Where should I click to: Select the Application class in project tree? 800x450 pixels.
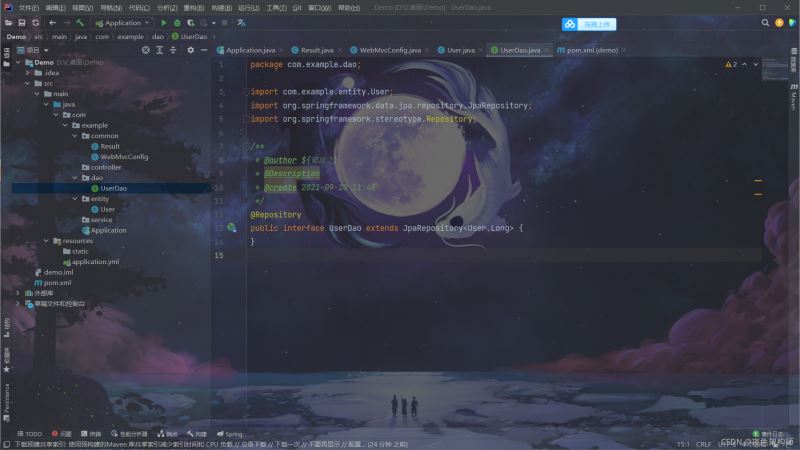108,230
